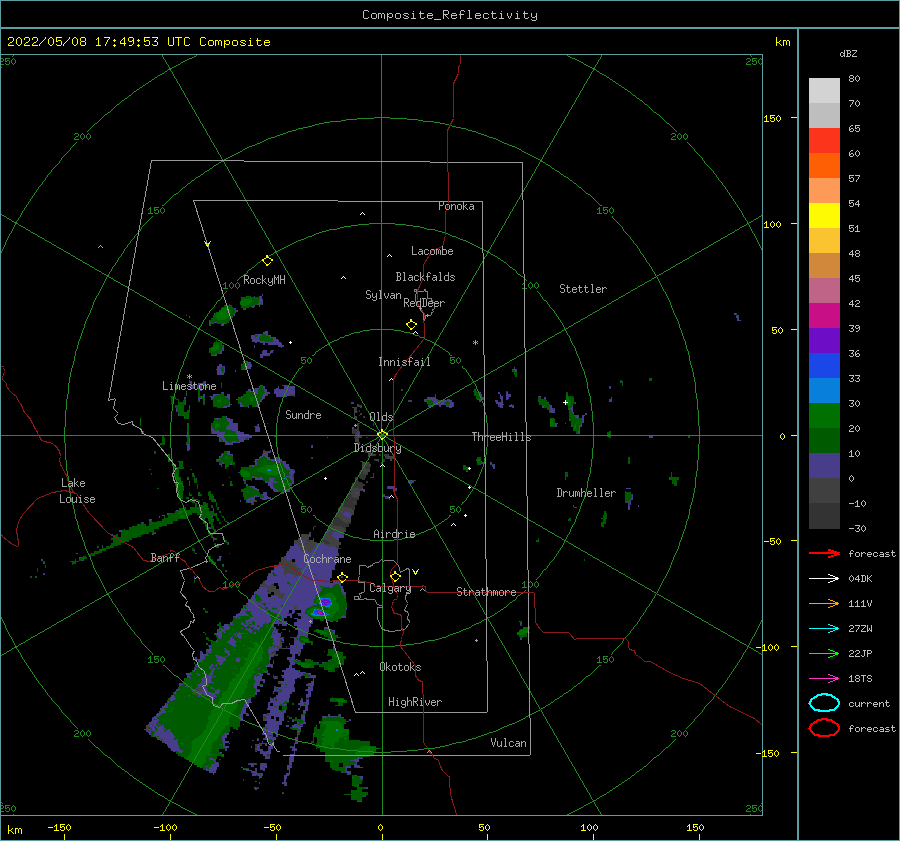This screenshot has height=841, width=900.
Task: Select the yellow 54-51 dBZ color swatch
Action: [x=824, y=216]
